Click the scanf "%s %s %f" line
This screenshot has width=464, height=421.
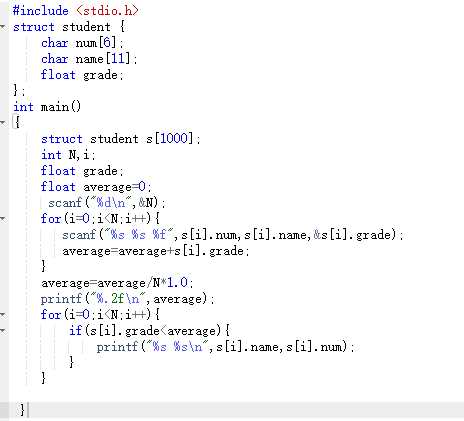point(233,235)
